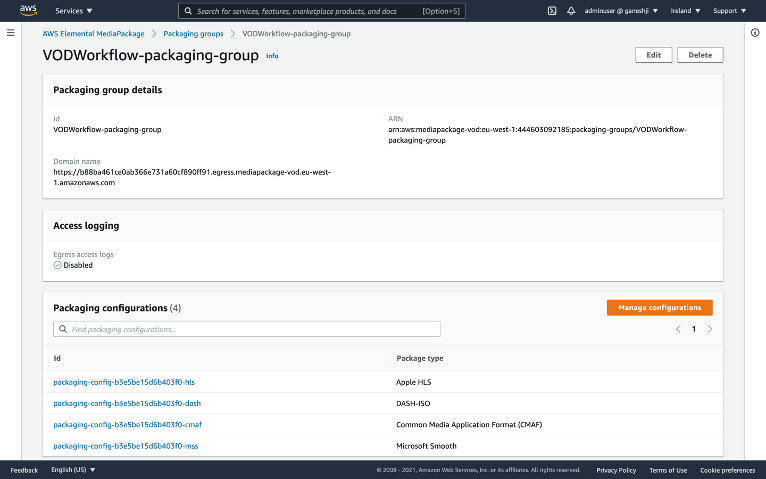Focus the AWS services search field

(x=322, y=11)
